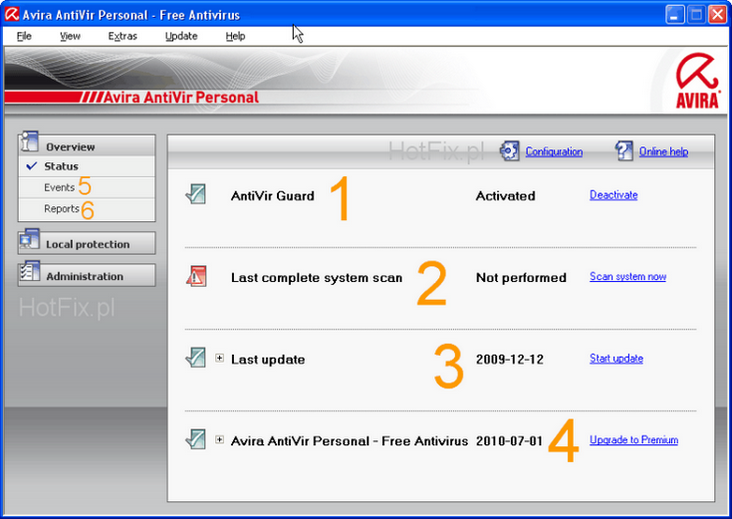The image size is (732, 519).
Task: Click the Start update link
Action: (616, 358)
